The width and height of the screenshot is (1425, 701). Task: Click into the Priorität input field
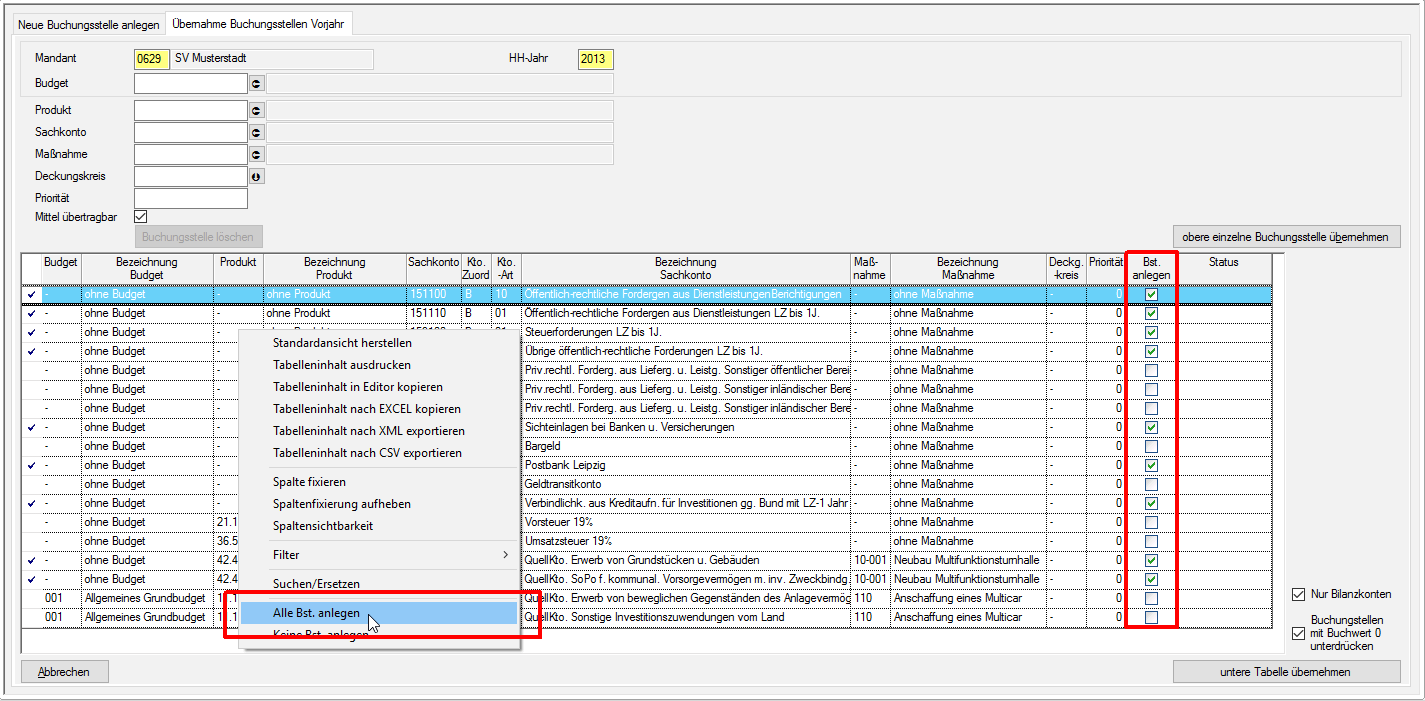pyautogui.click(x=190, y=199)
